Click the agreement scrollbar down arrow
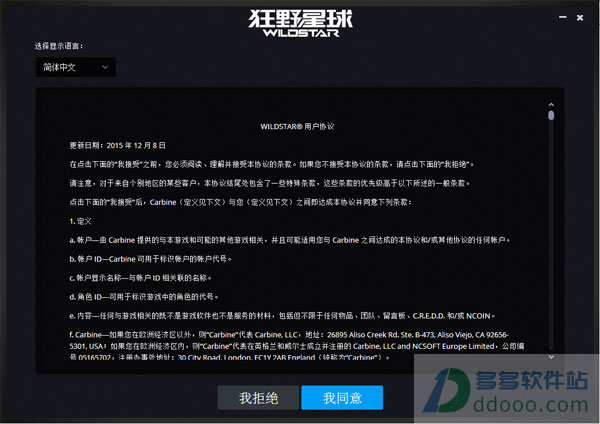Image resolution: width=600 pixels, height=424 pixels. coord(551,357)
